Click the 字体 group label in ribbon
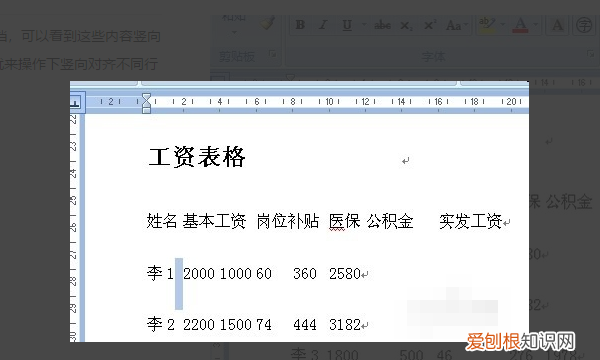 433,57
